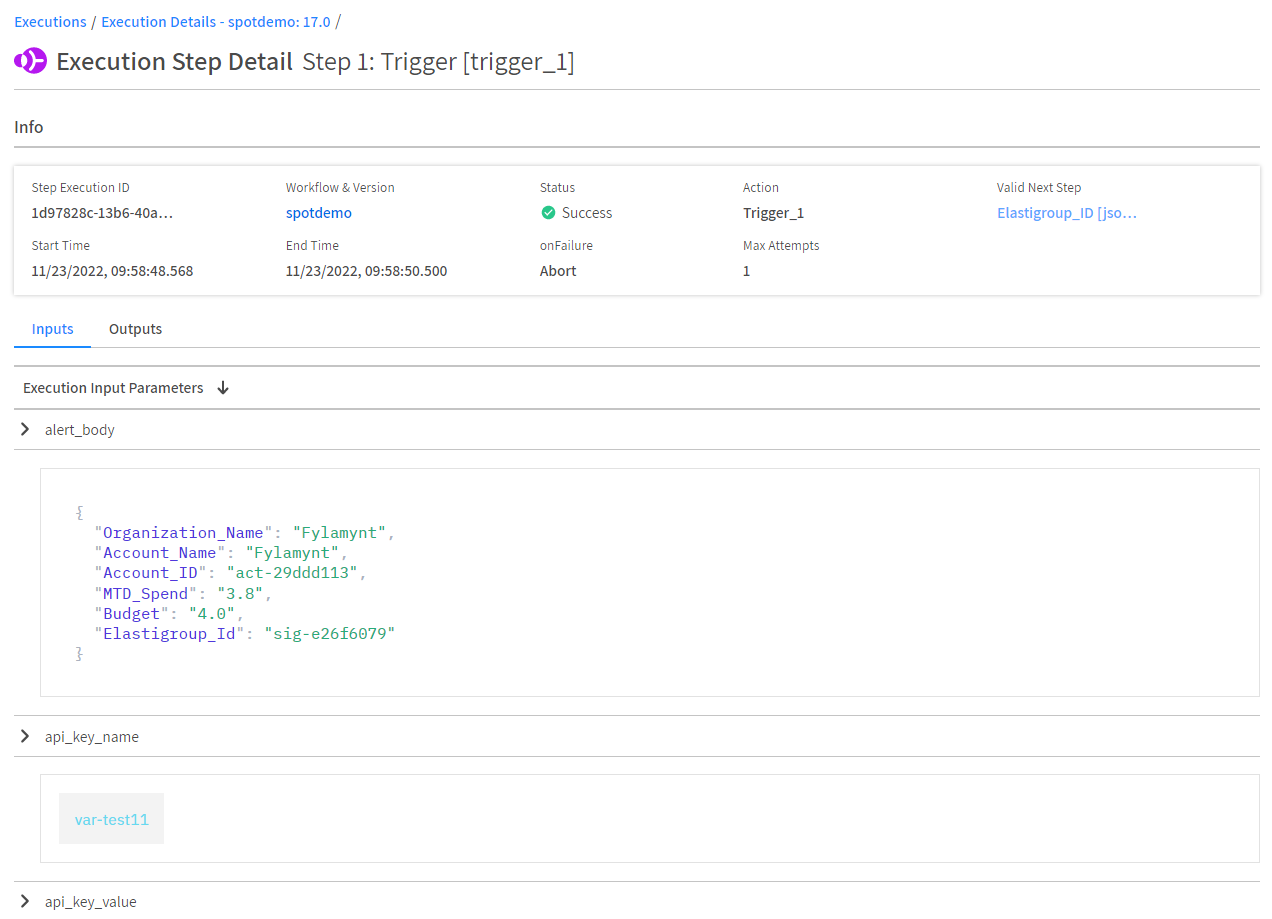Click the purple workflow logo icon
1272x919 pixels.
coord(30,62)
